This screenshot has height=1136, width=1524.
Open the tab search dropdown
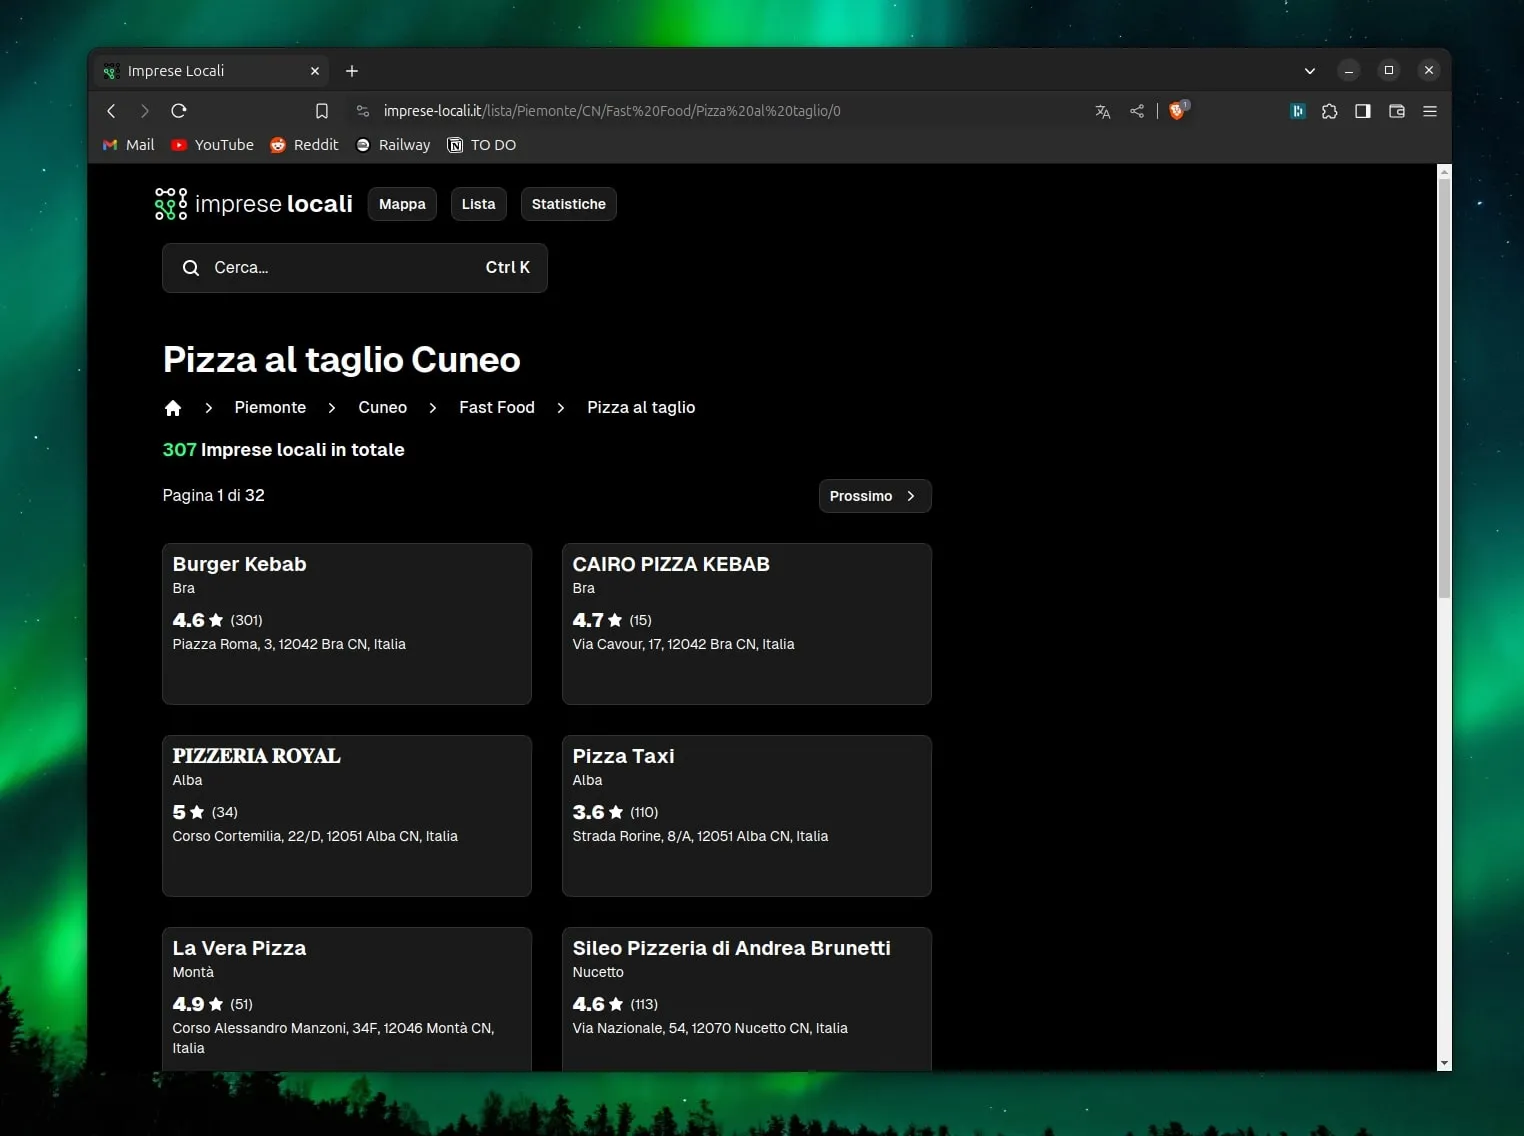click(x=1309, y=71)
